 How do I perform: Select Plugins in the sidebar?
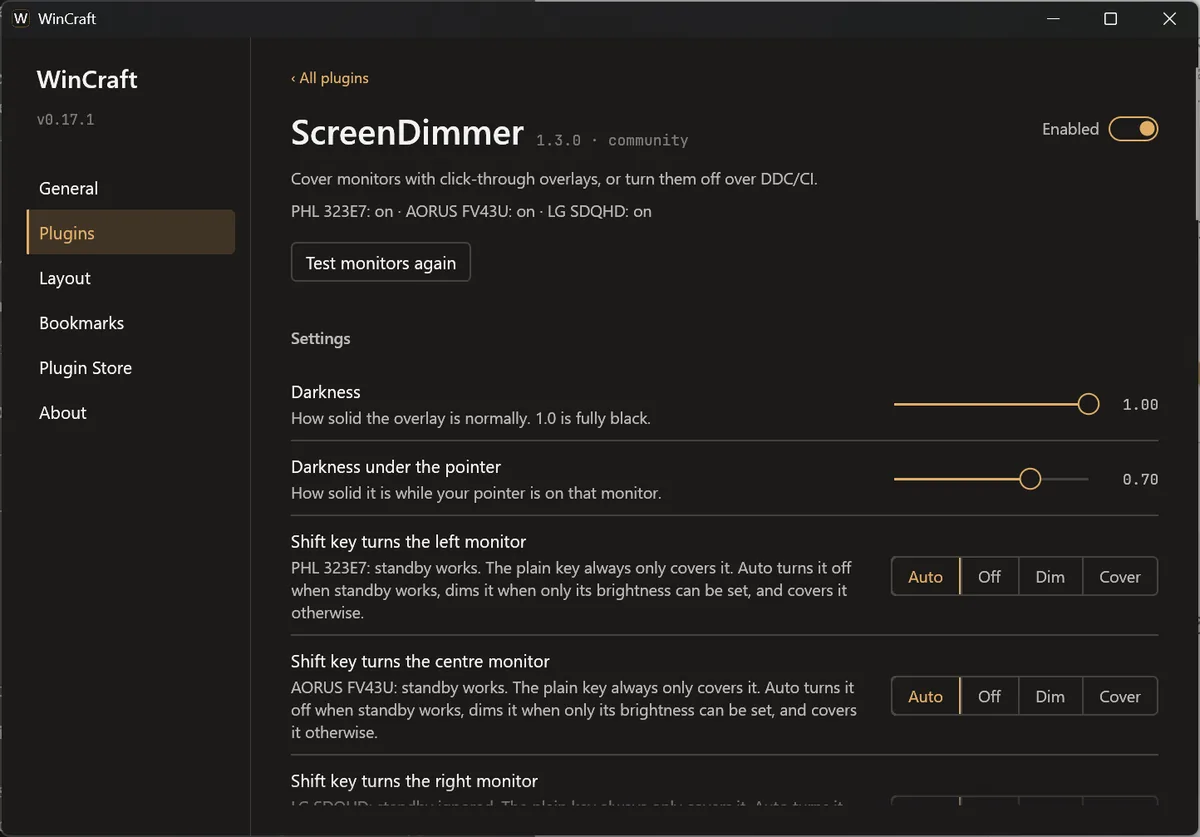pyautogui.click(x=131, y=233)
